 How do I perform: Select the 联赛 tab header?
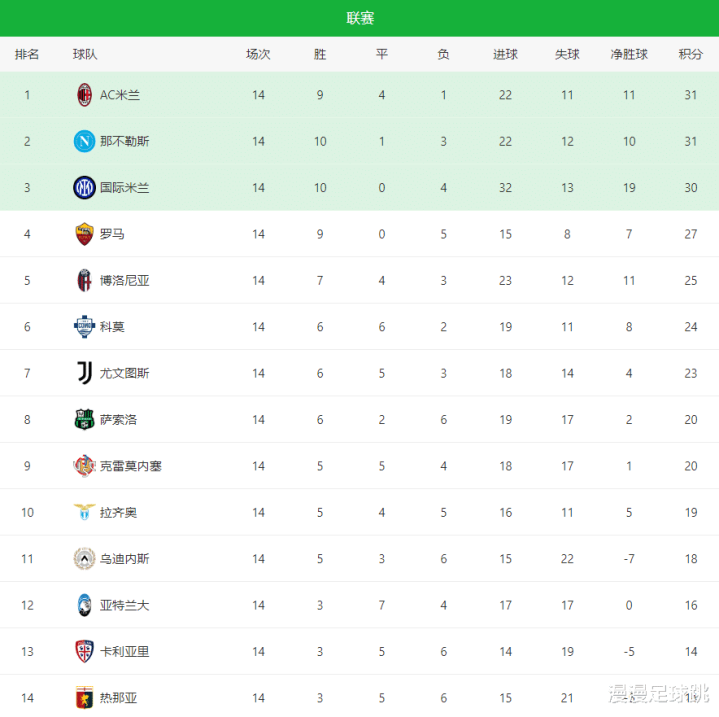[x=360, y=18]
